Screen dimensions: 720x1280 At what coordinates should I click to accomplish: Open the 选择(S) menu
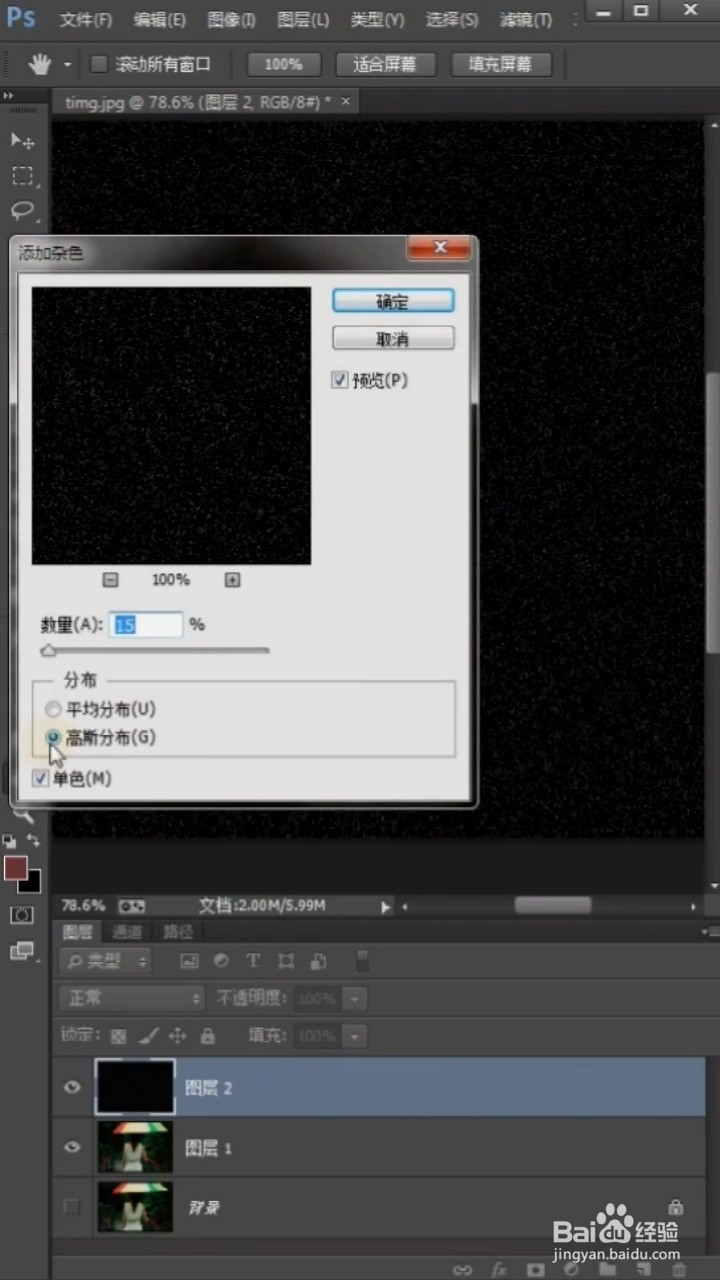(x=451, y=20)
